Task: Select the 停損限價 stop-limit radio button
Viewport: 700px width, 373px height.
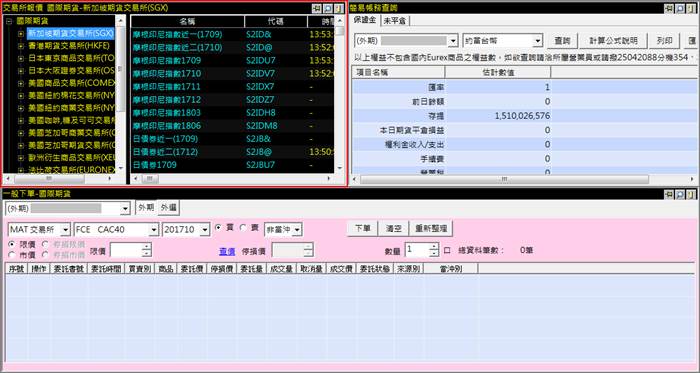Action: (45, 245)
